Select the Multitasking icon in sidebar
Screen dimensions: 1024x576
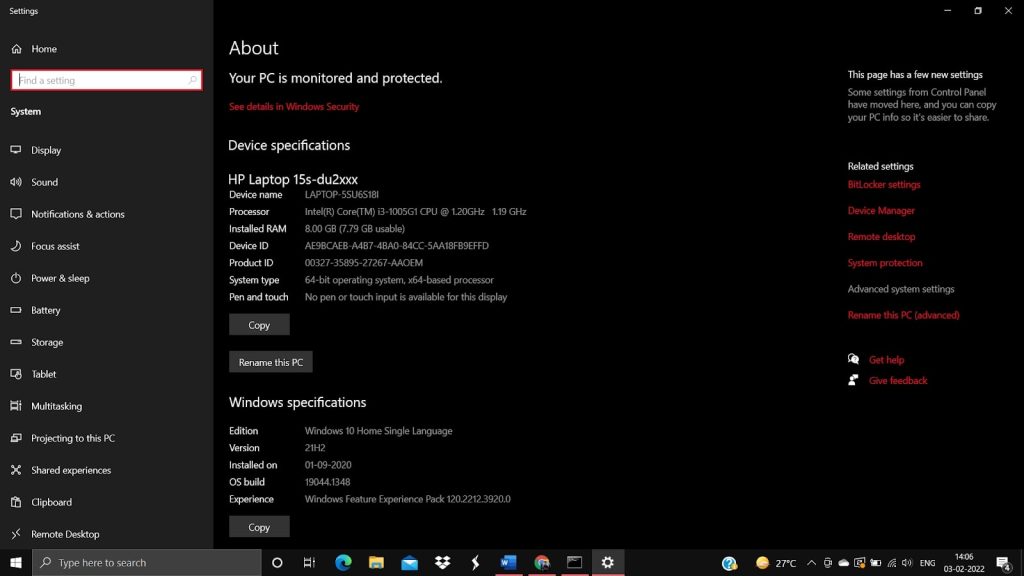pos(16,406)
